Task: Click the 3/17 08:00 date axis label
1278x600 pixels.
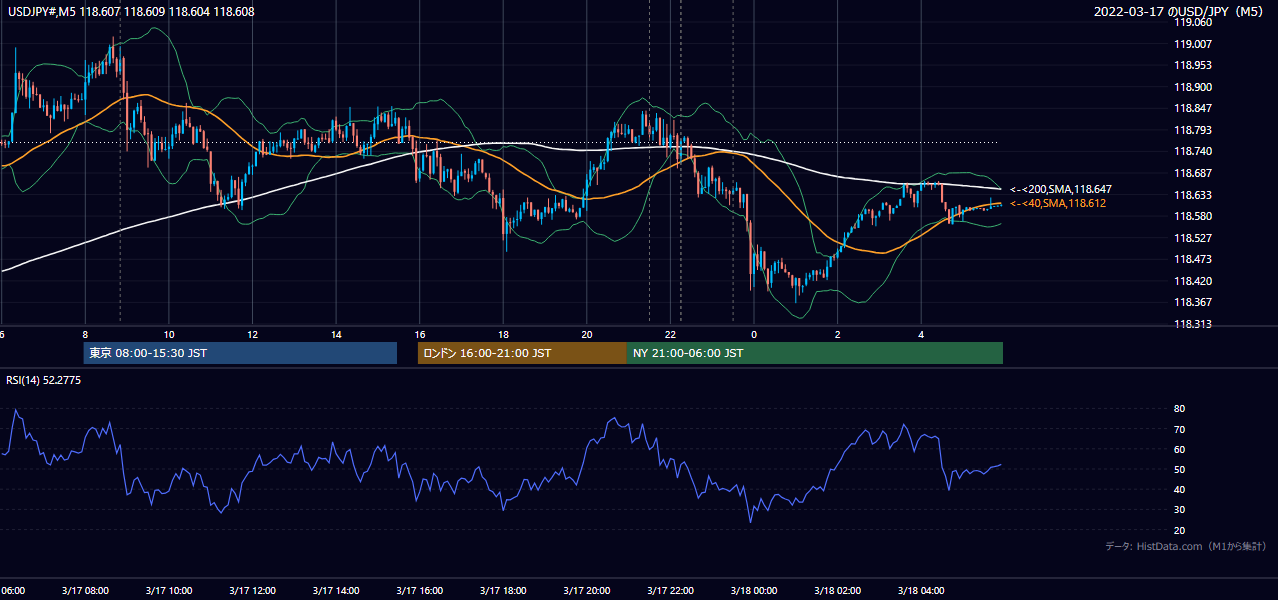Action: [x=85, y=590]
